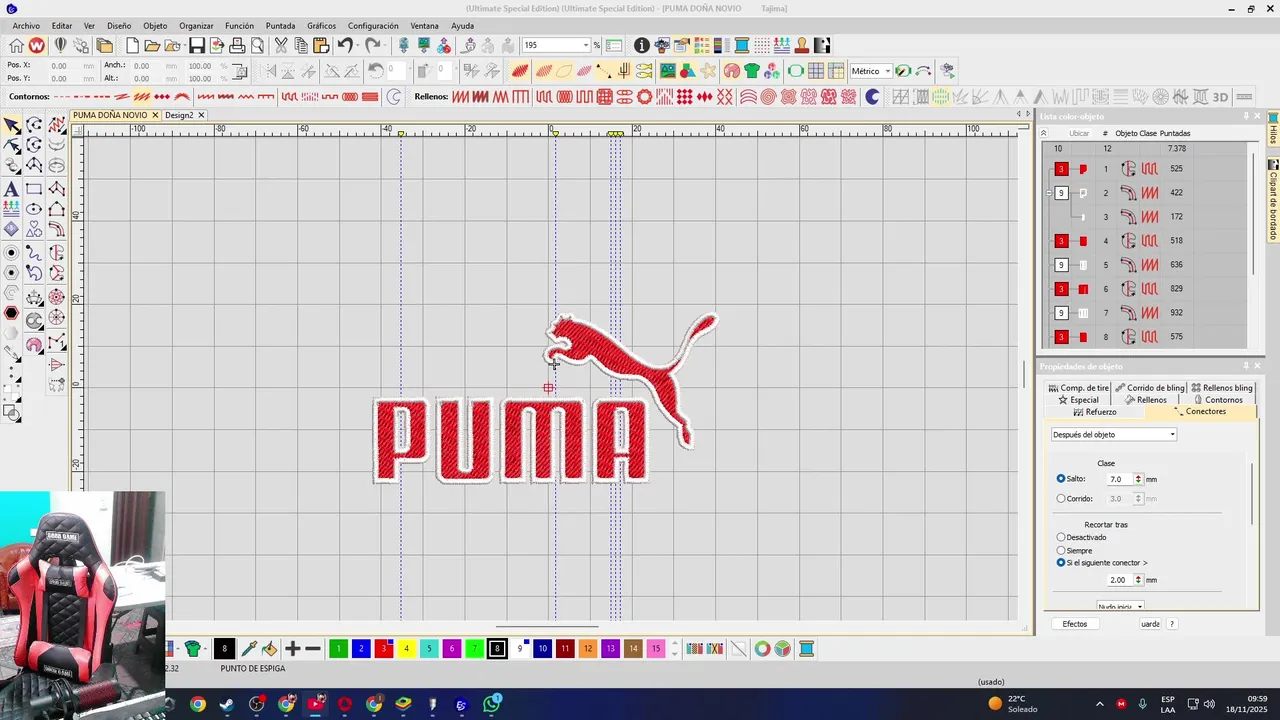Open the Configuración menu
This screenshot has height=720, width=1280.
tap(373, 26)
